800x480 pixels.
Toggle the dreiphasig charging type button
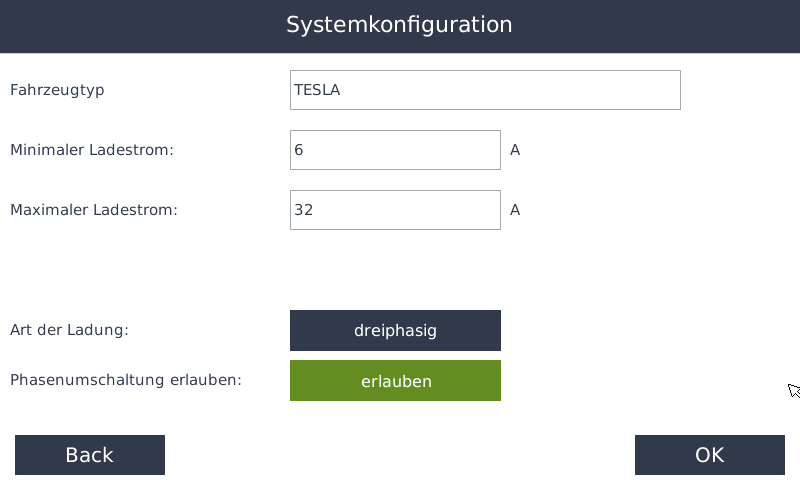(395, 330)
